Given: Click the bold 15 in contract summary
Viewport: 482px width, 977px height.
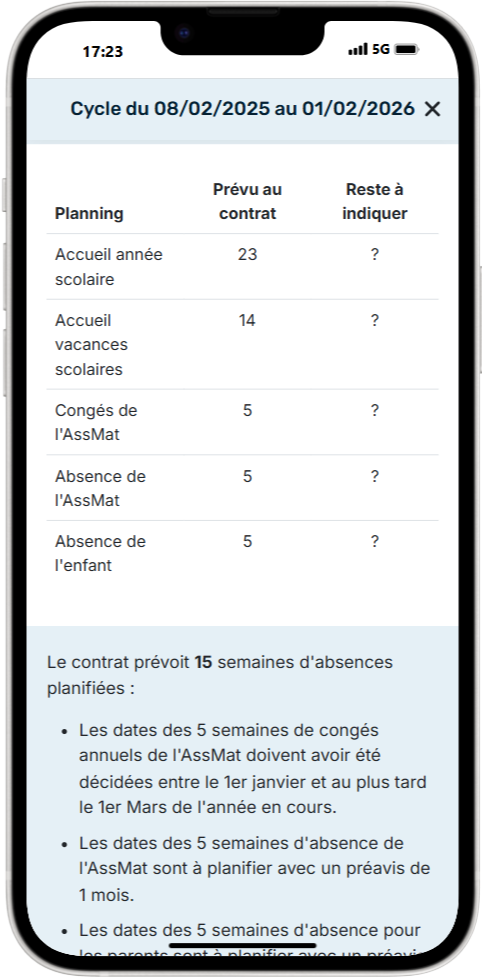Looking at the screenshot, I should [x=204, y=662].
